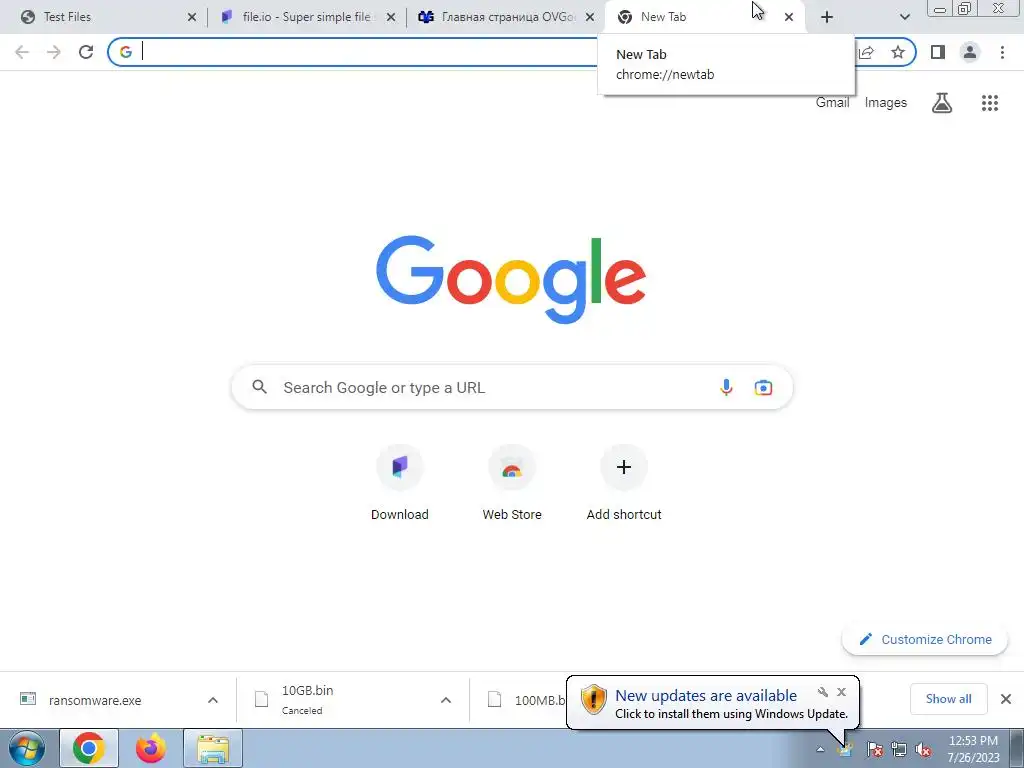Open the network tray icon
This screenshot has width=1024, height=768.
pyautogui.click(x=899, y=750)
